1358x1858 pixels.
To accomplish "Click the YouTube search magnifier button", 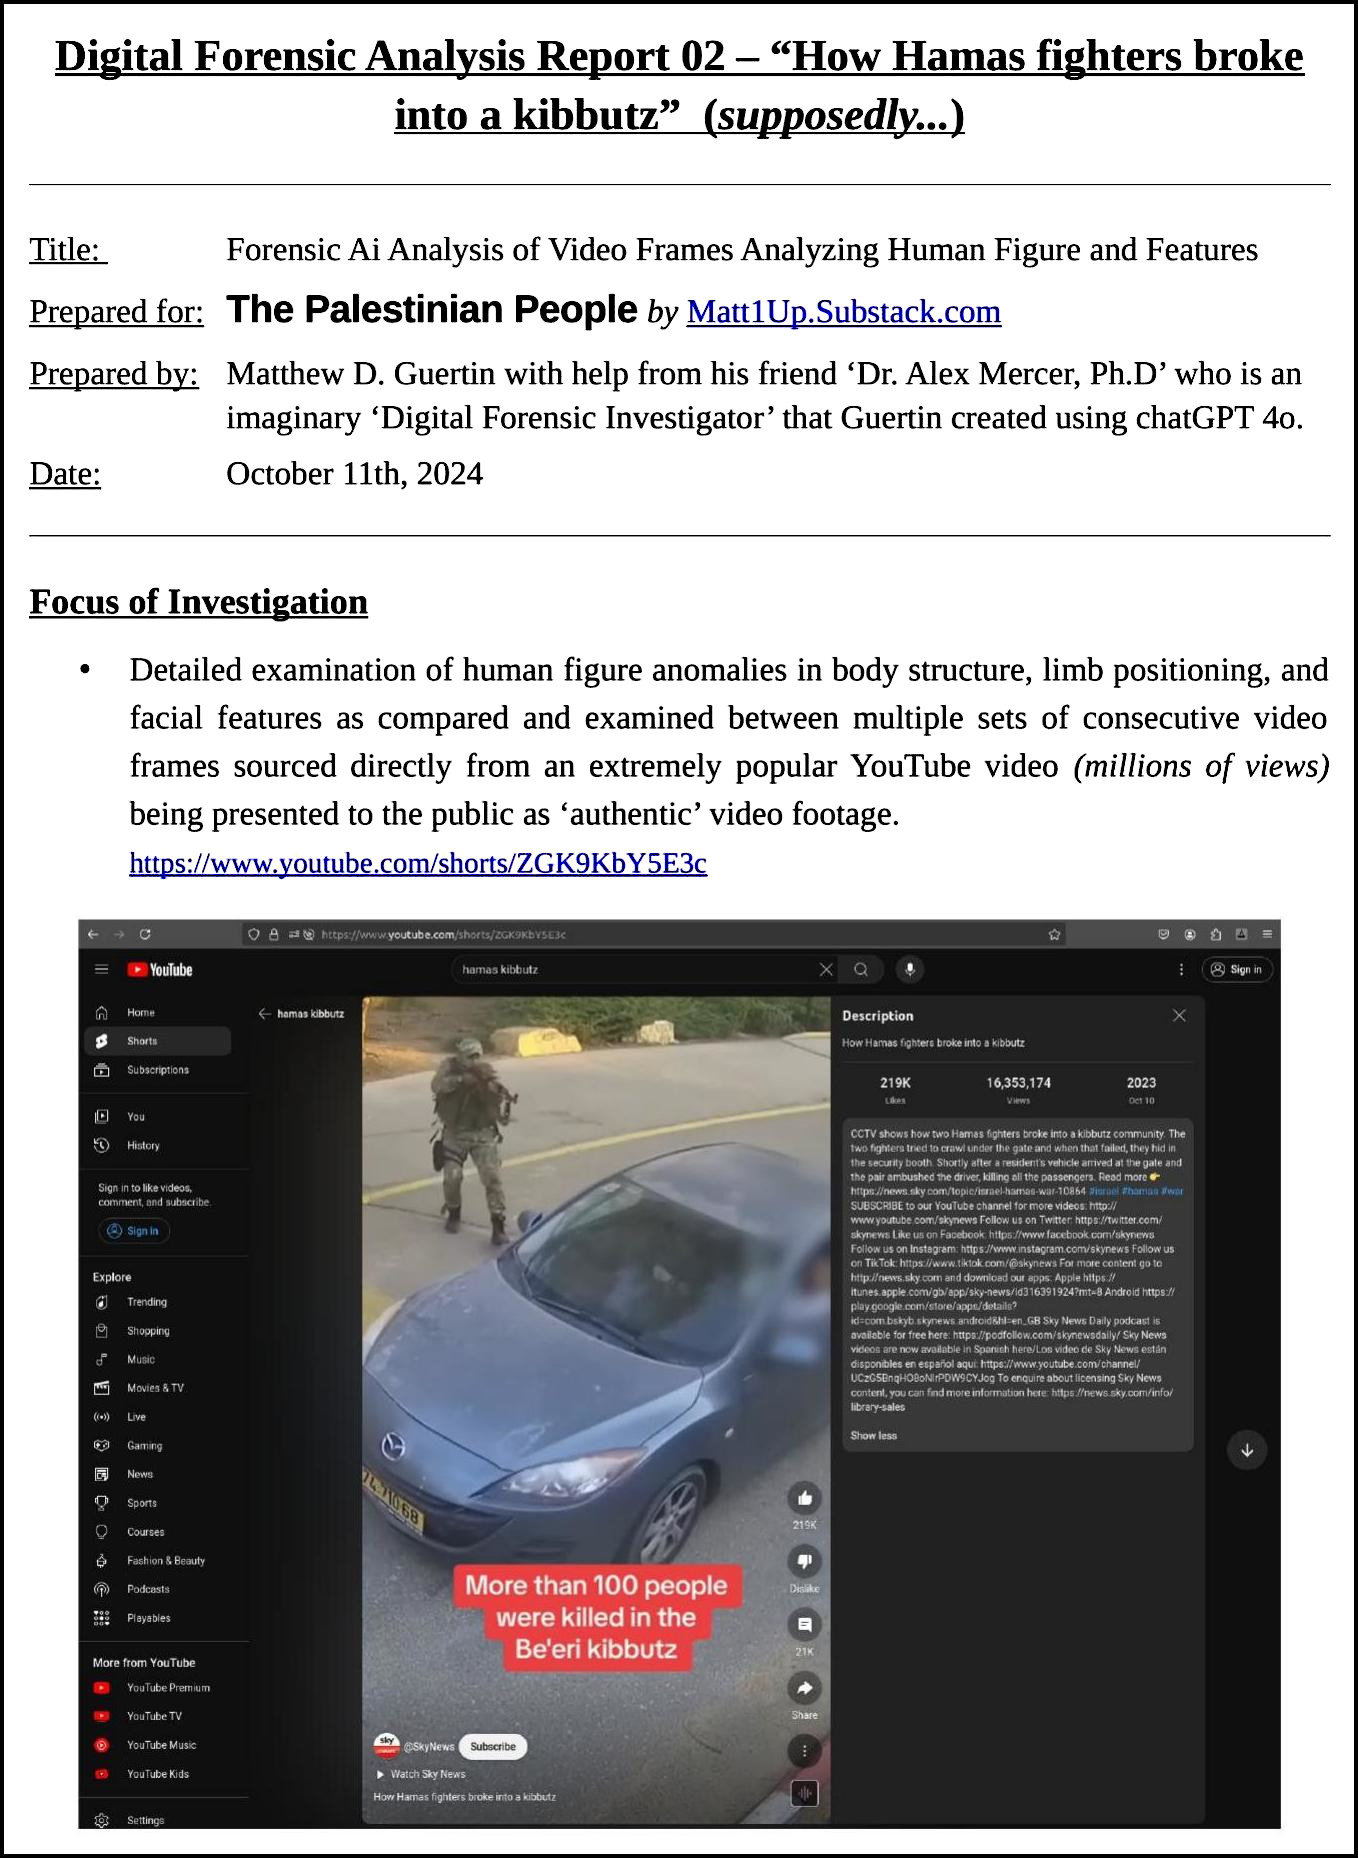I will tap(861, 969).
